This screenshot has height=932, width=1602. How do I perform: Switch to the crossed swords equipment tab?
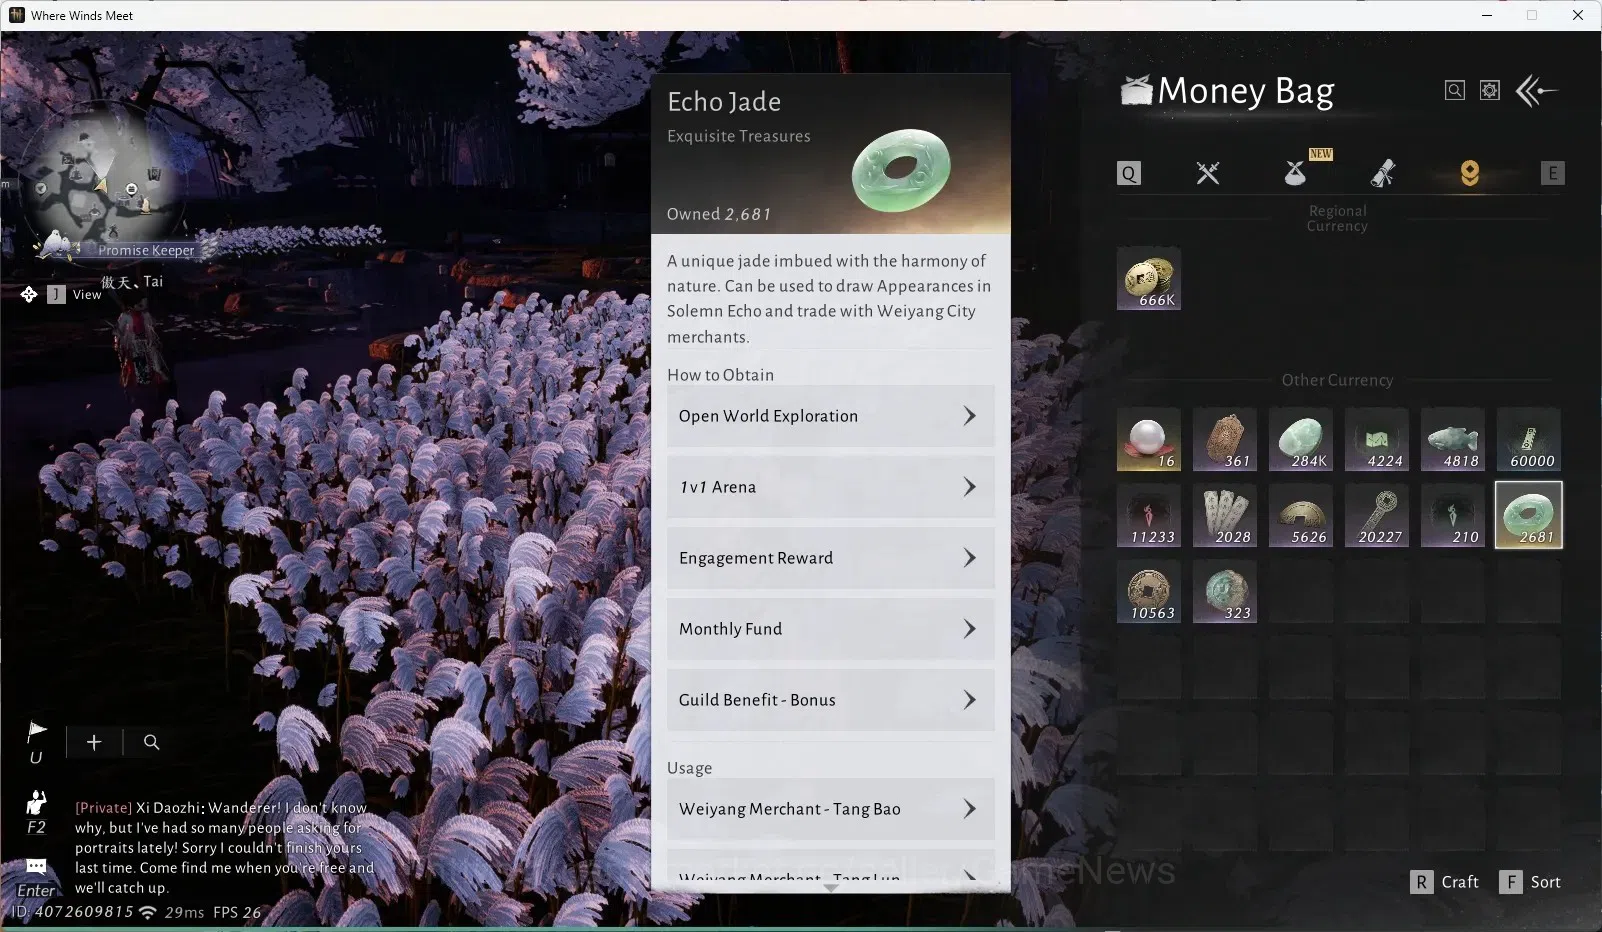click(1208, 173)
